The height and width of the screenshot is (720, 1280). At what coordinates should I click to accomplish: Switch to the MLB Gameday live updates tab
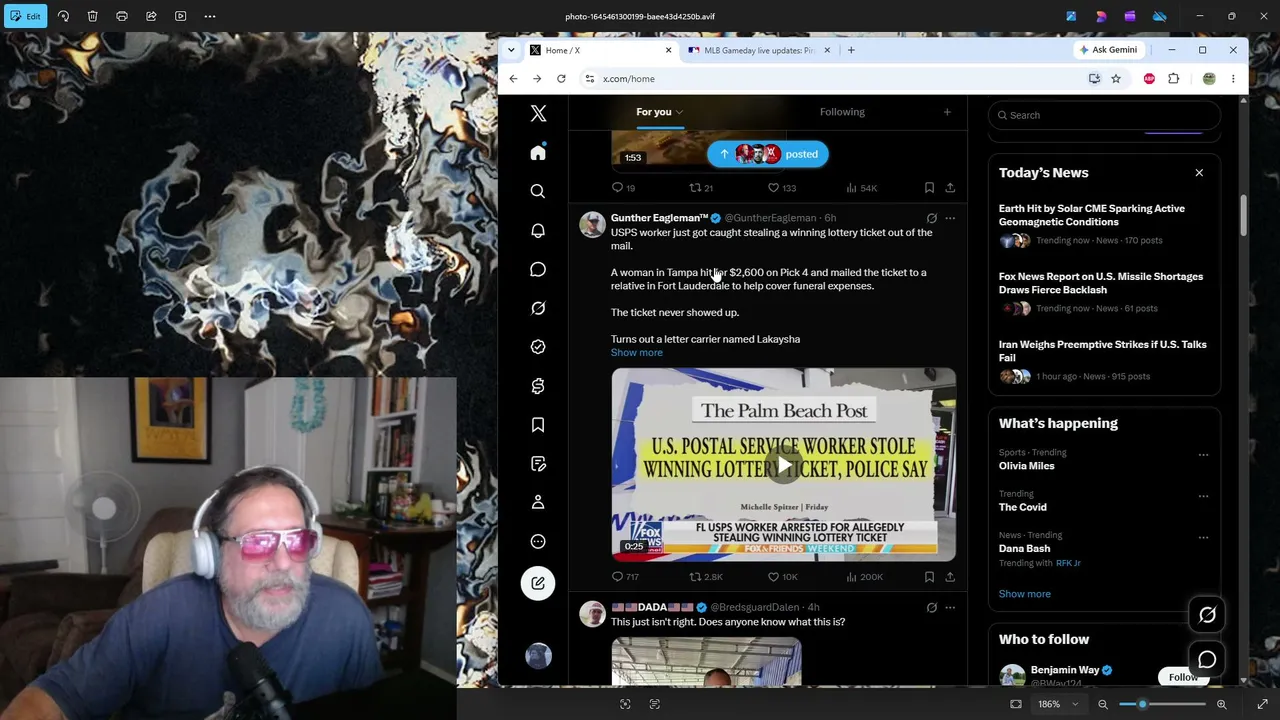pos(757,50)
